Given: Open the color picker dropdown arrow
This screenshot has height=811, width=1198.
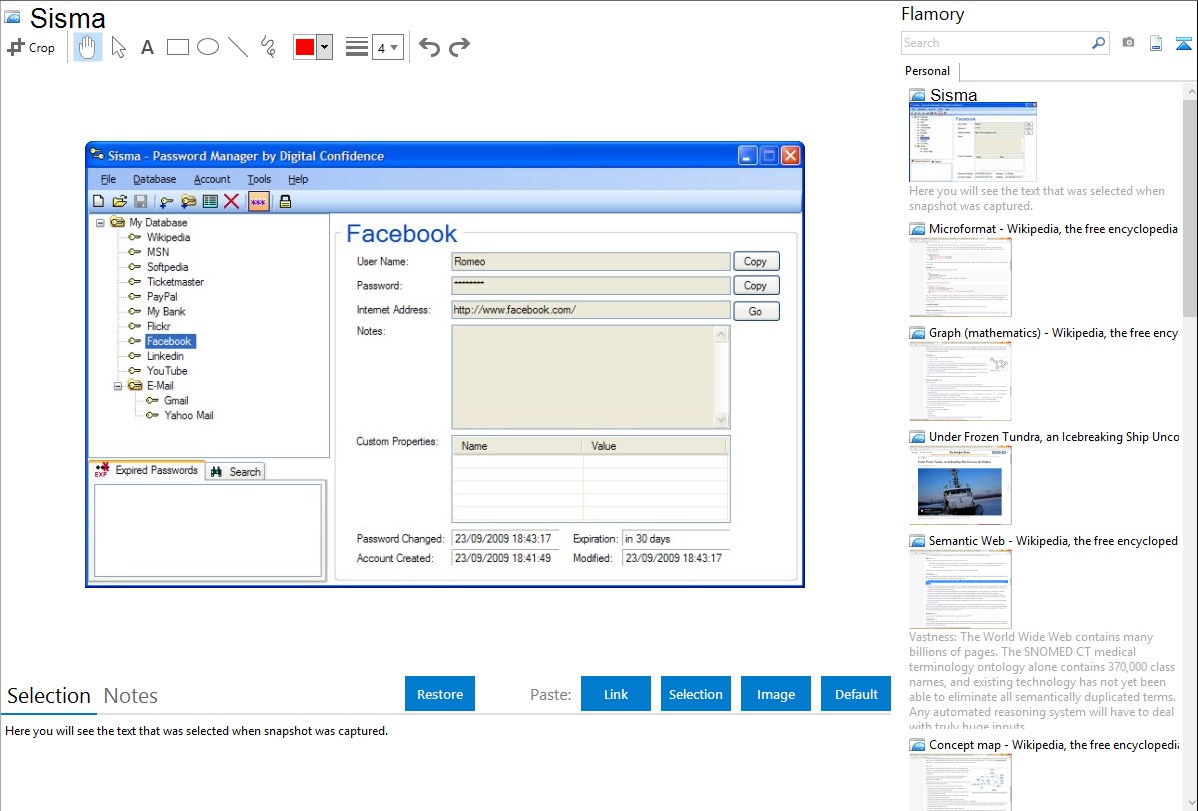Looking at the screenshot, I should click(x=324, y=47).
